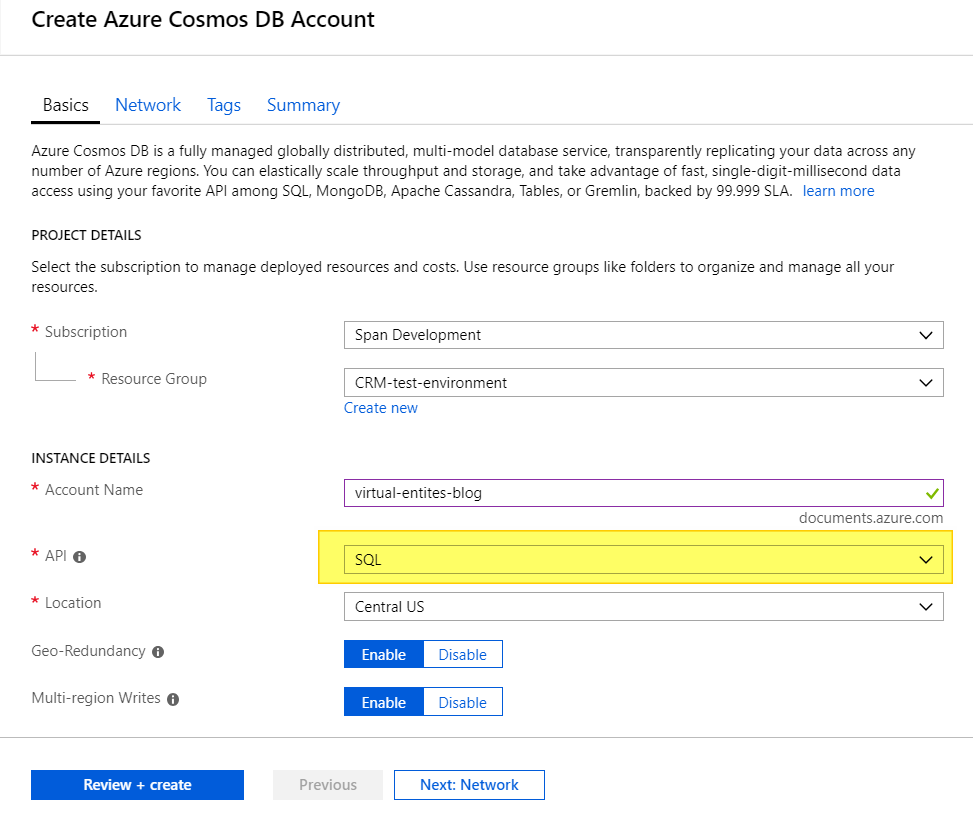Viewport: 973px width, 814px height.
Task: Click the Geo-Redundancy label text
Action: pyautogui.click(x=88, y=651)
